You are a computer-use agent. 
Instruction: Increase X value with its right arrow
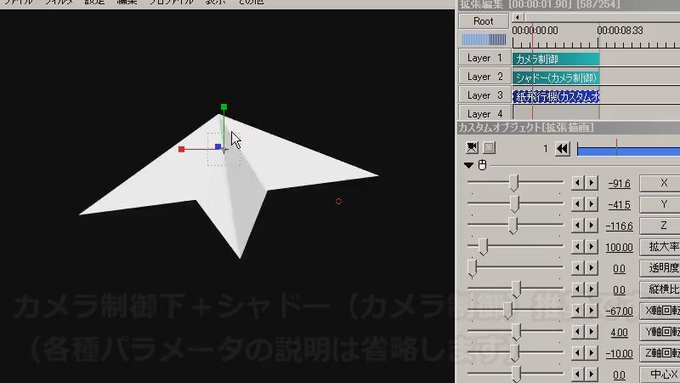[x=592, y=183]
